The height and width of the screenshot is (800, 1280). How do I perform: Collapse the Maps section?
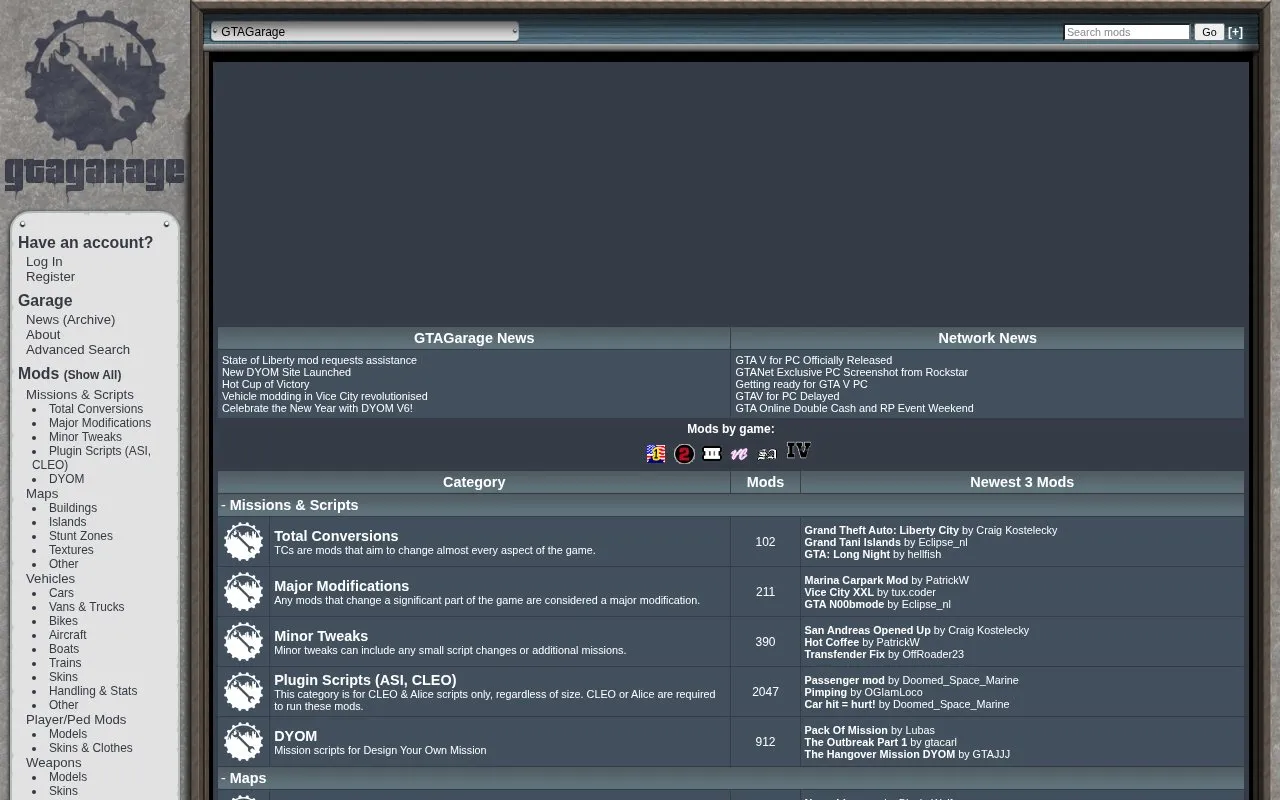click(x=224, y=778)
